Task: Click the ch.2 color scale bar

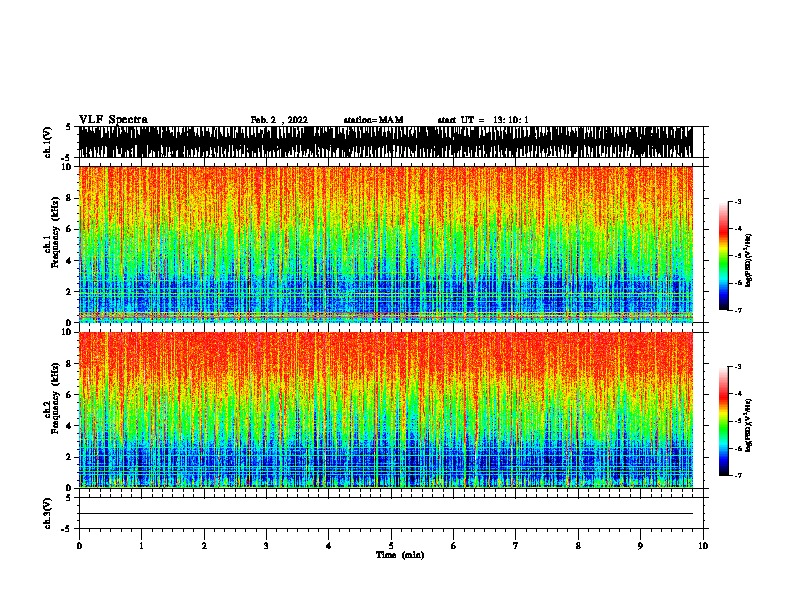Action: click(x=724, y=421)
